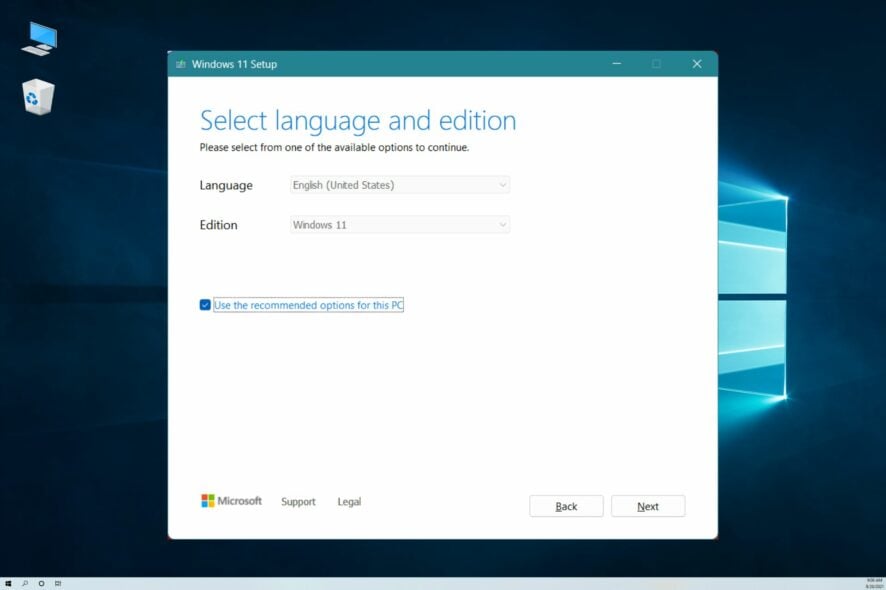Close the Windows 11 Setup window
This screenshot has width=886, height=590.
point(697,64)
